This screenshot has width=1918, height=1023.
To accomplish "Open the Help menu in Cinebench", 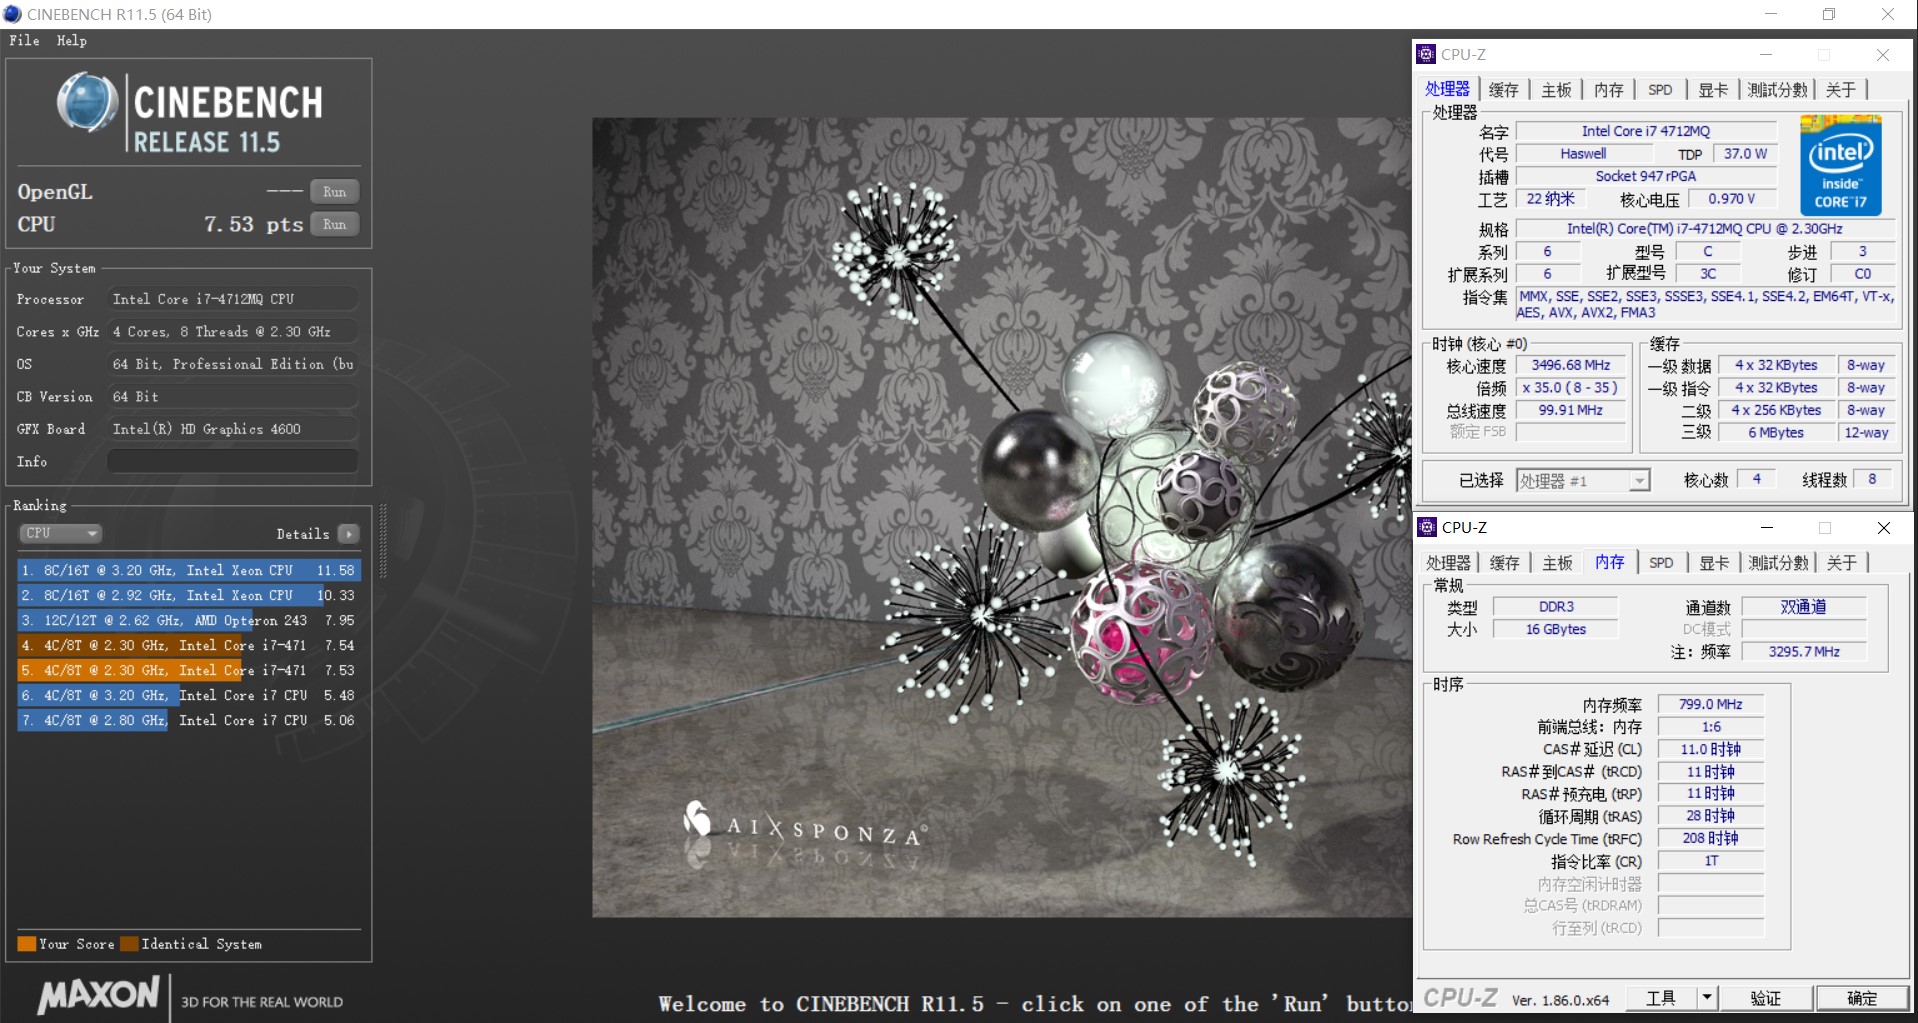I will (71, 41).
